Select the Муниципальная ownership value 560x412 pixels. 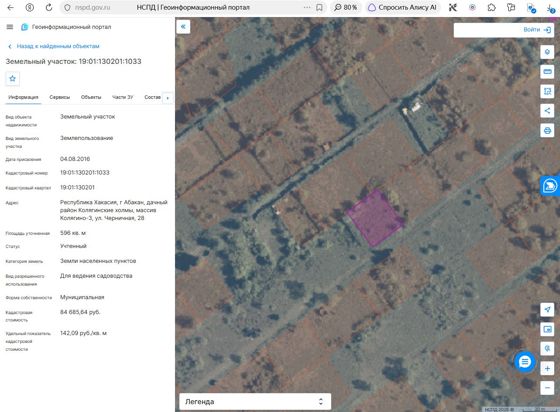[82, 297]
